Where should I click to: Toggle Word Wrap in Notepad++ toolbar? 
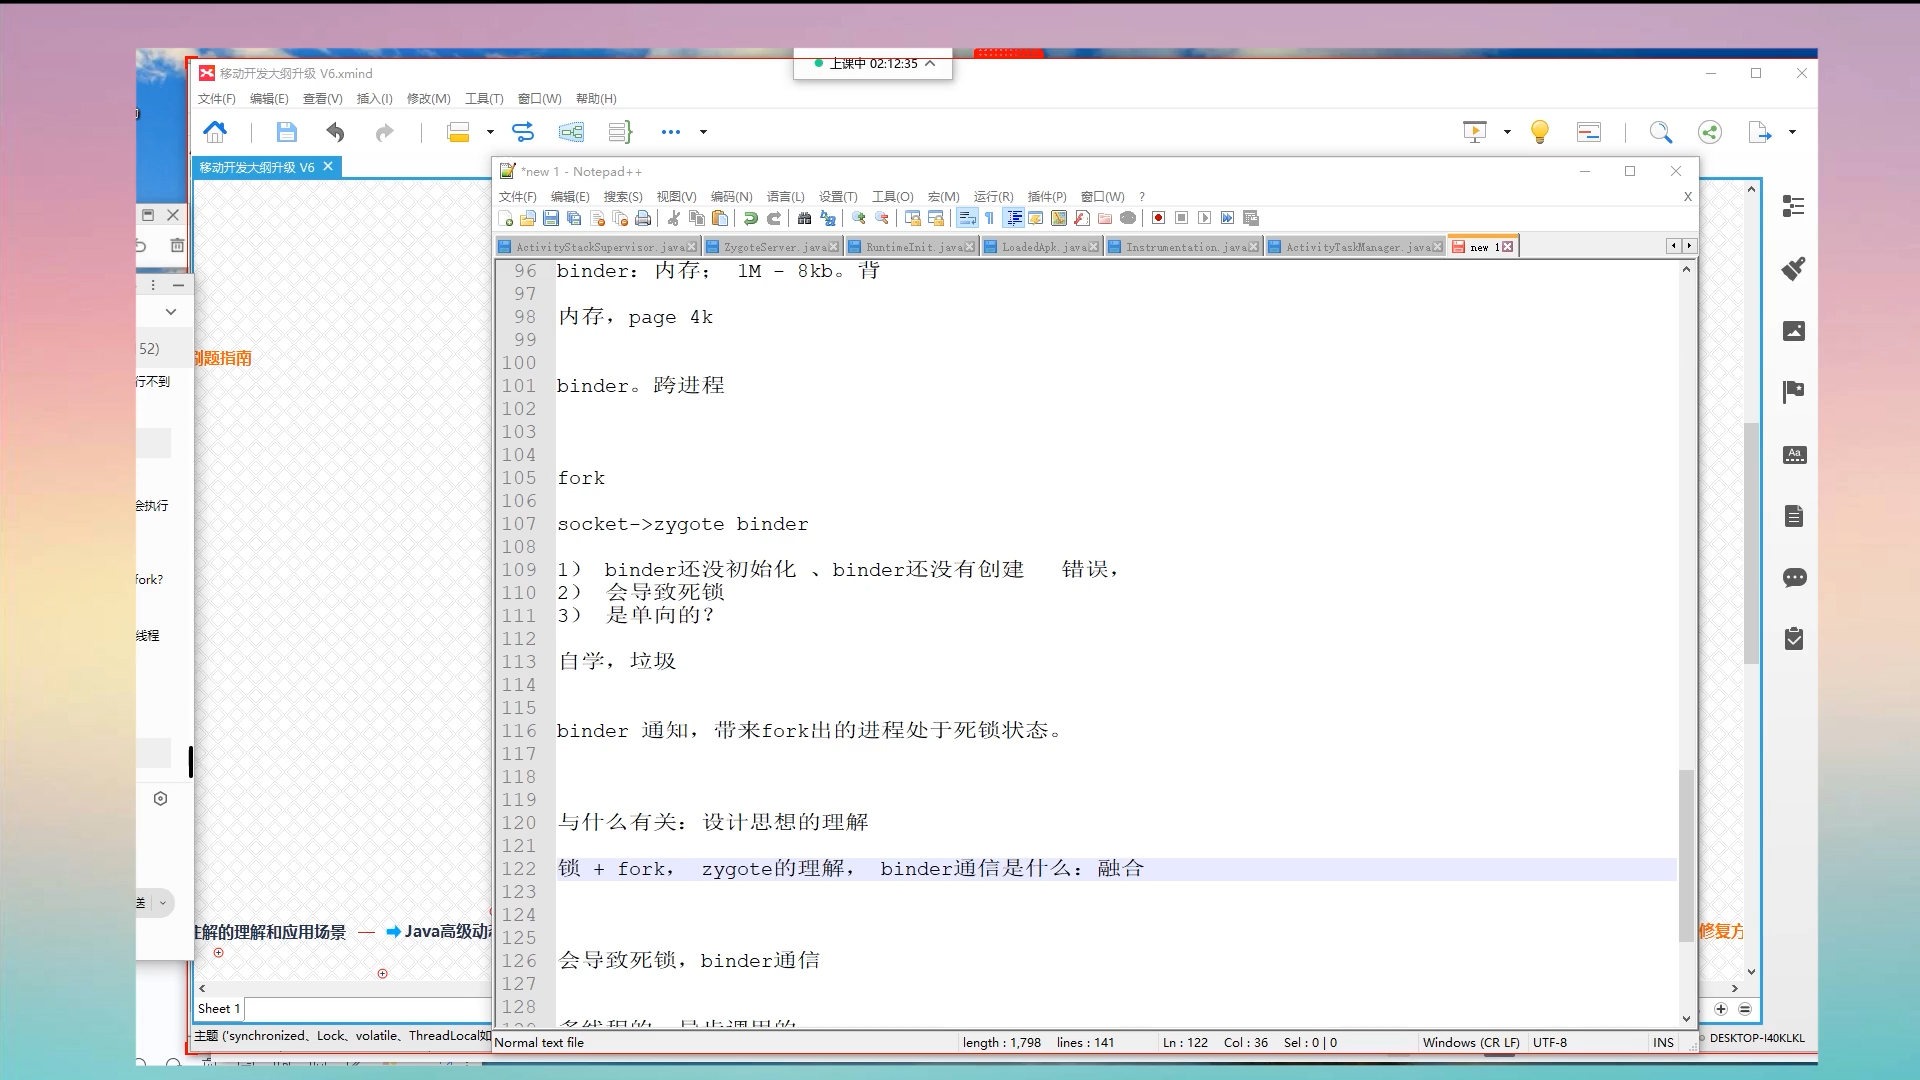click(966, 218)
